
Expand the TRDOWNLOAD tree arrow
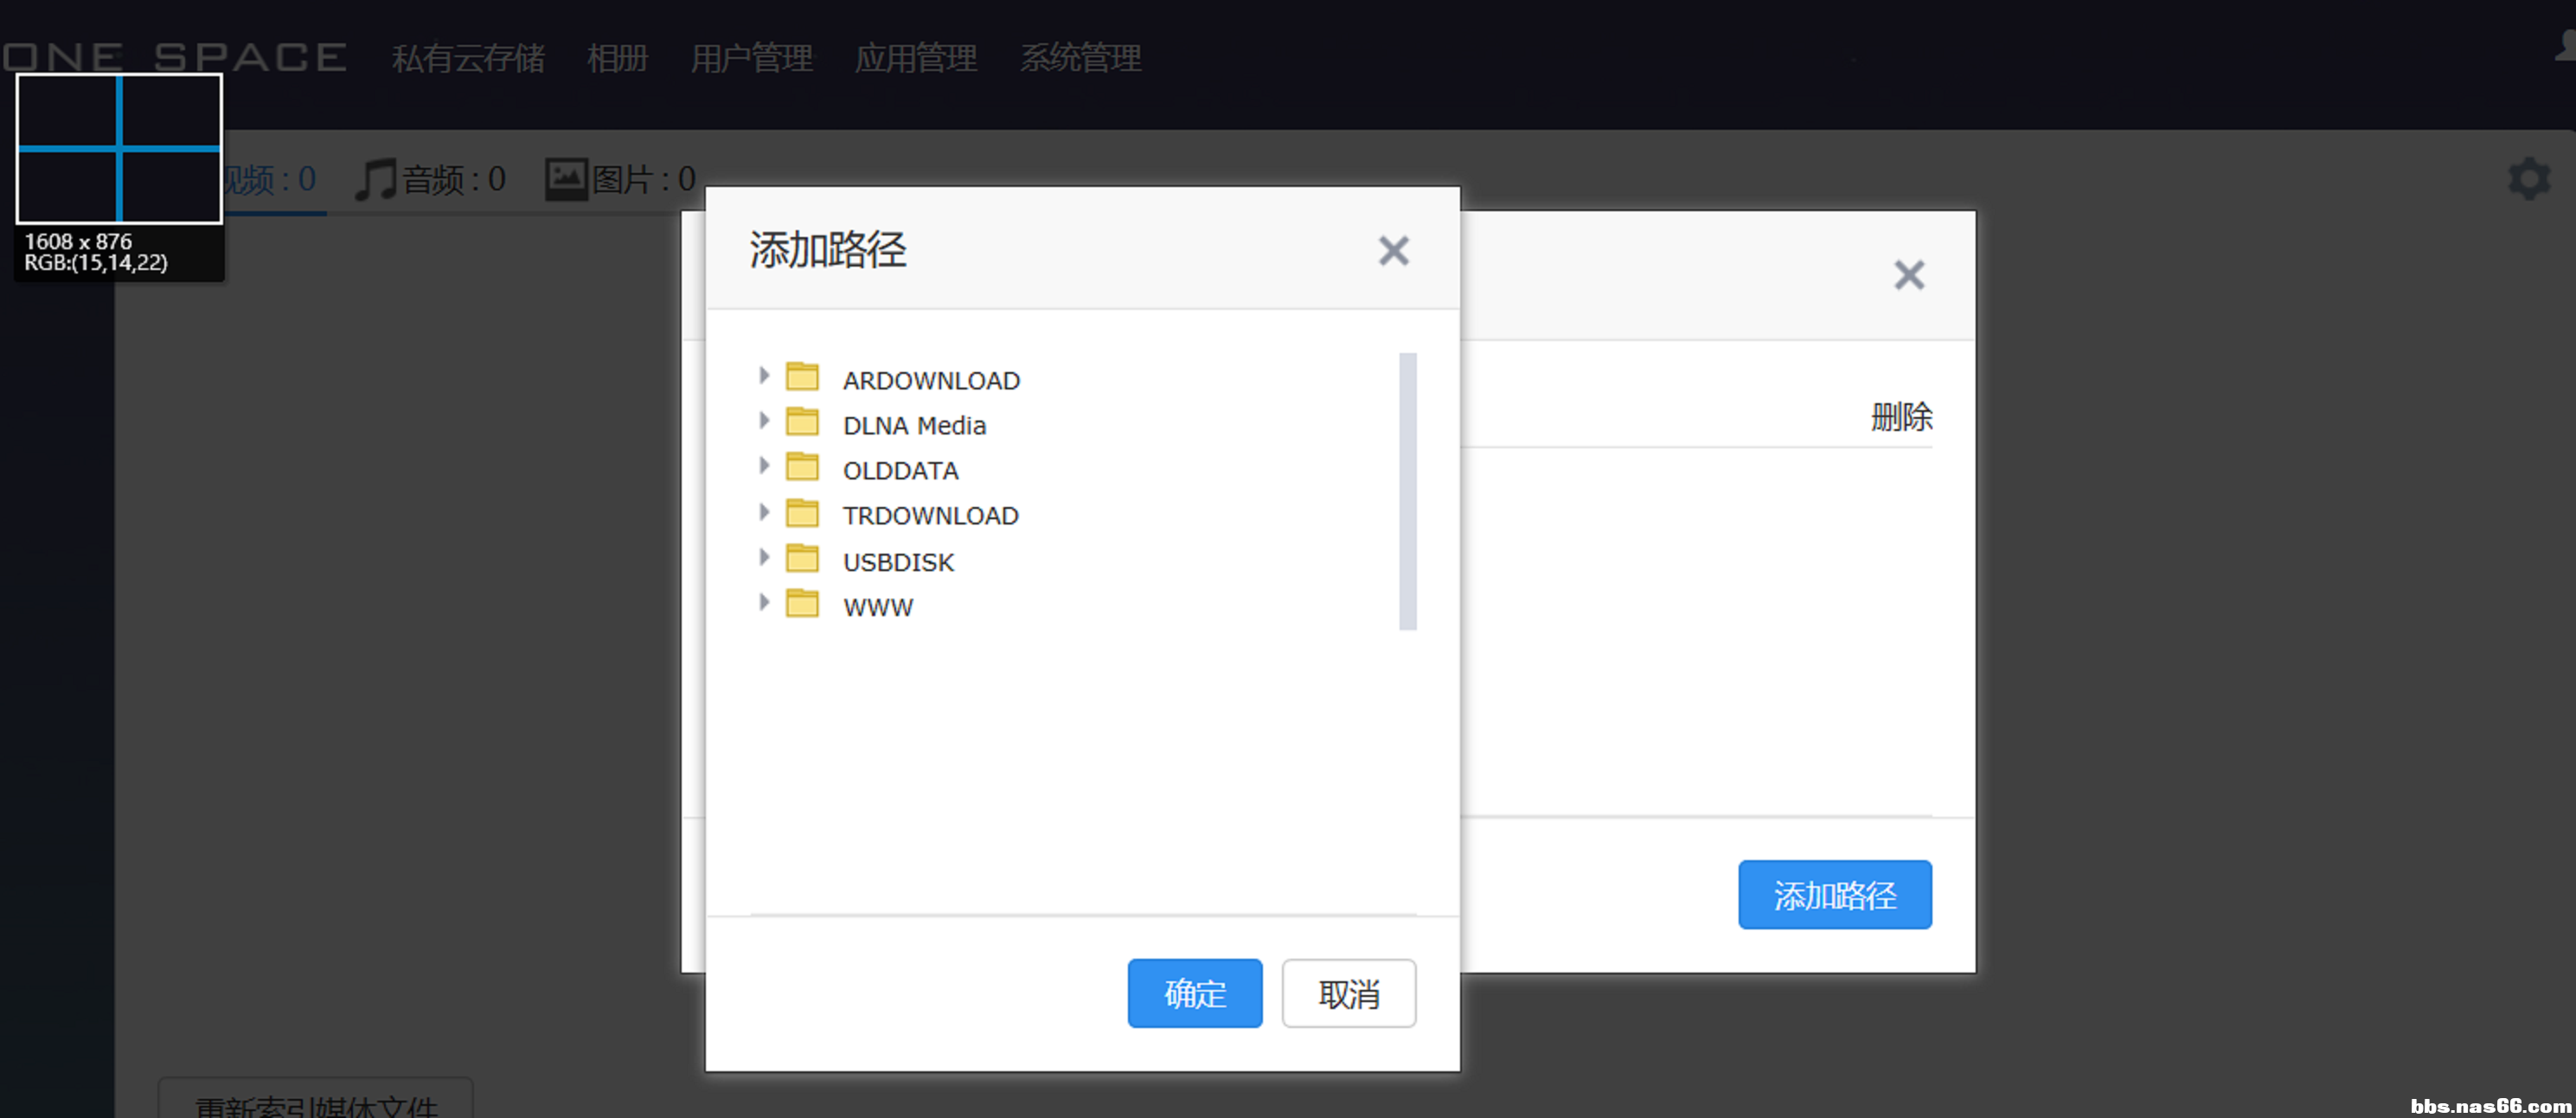tap(764, 512)
